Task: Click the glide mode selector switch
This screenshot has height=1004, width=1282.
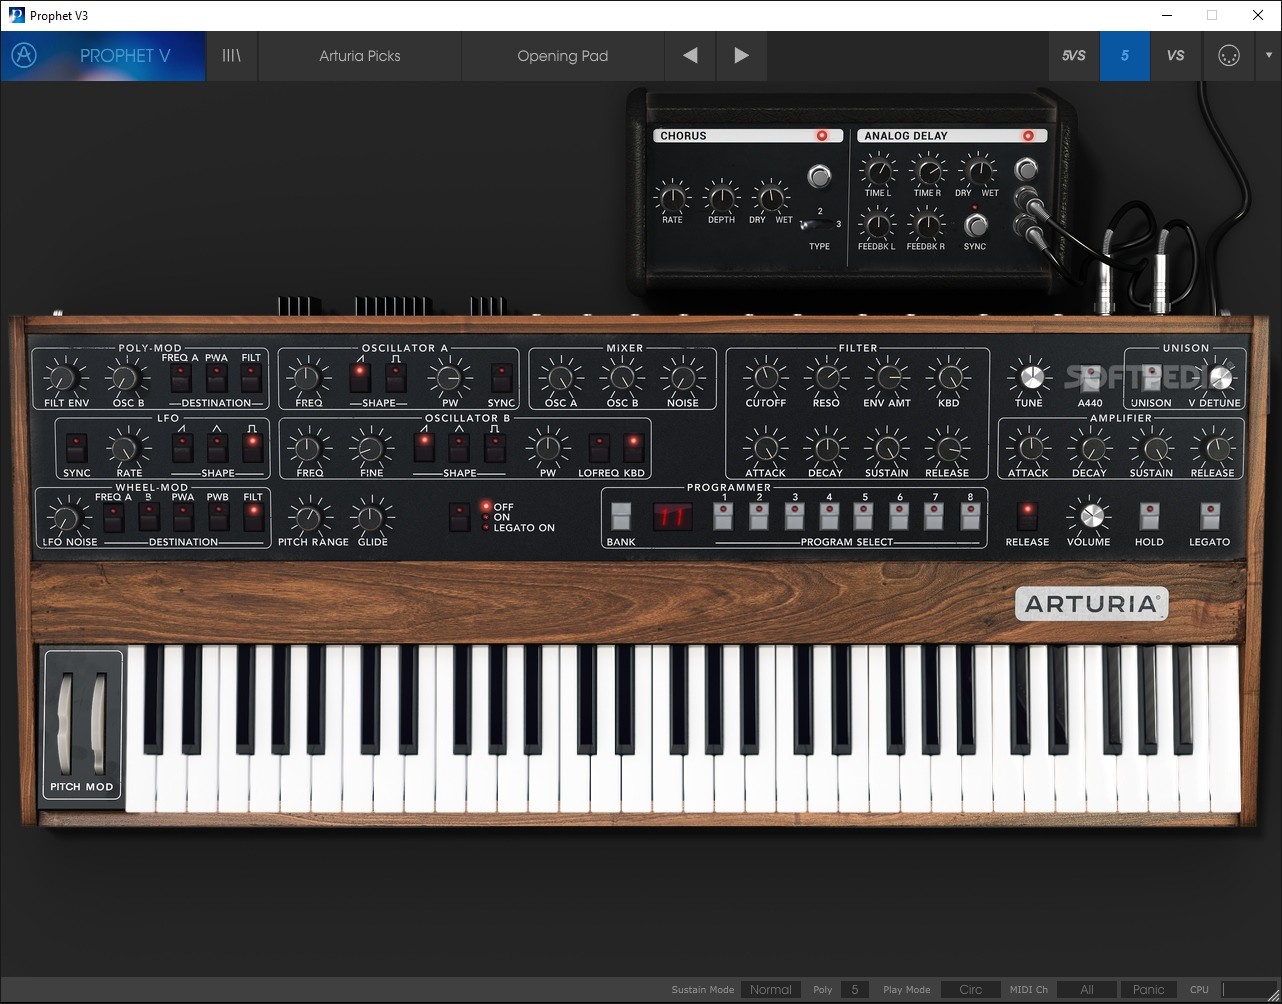Action: click(x=459, y=517)
